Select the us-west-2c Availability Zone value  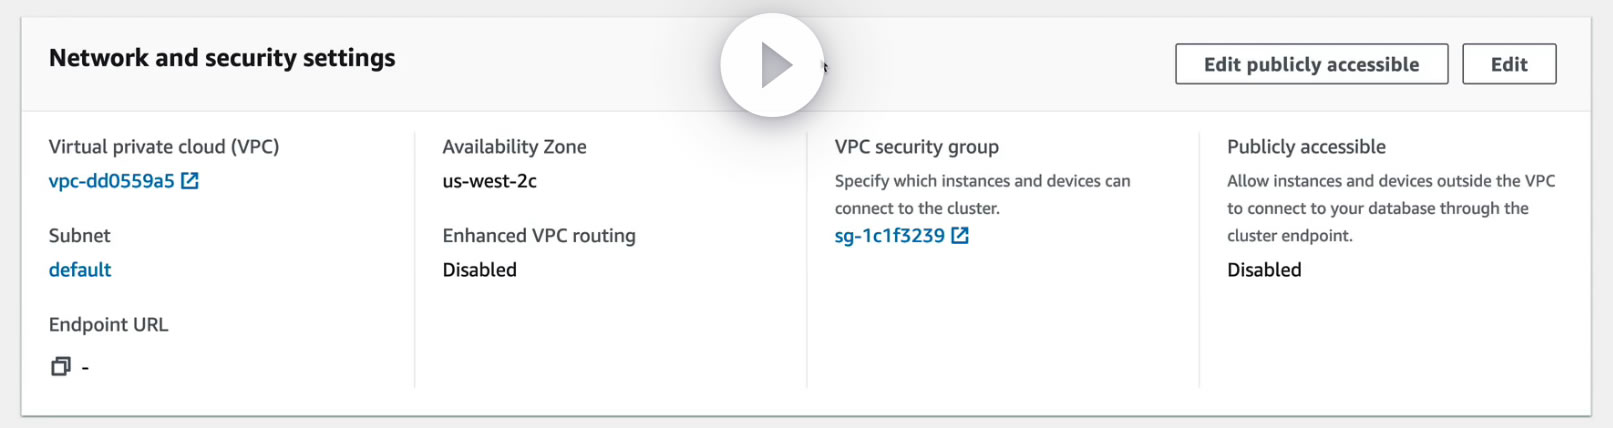(489, 181)
